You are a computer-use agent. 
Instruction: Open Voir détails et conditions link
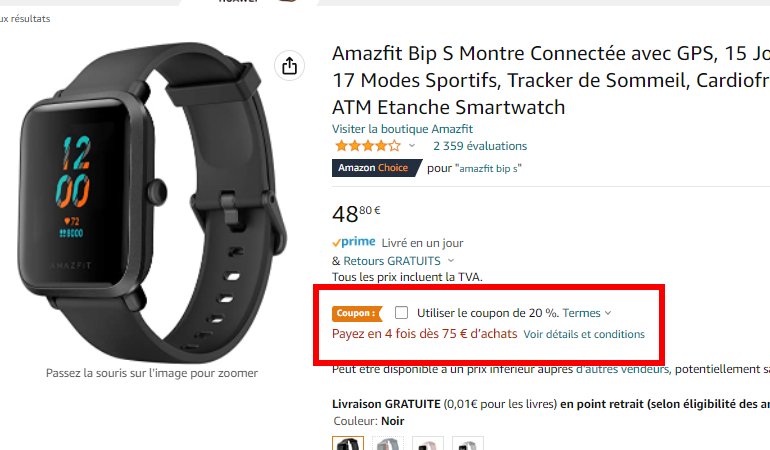pos(584,334)
